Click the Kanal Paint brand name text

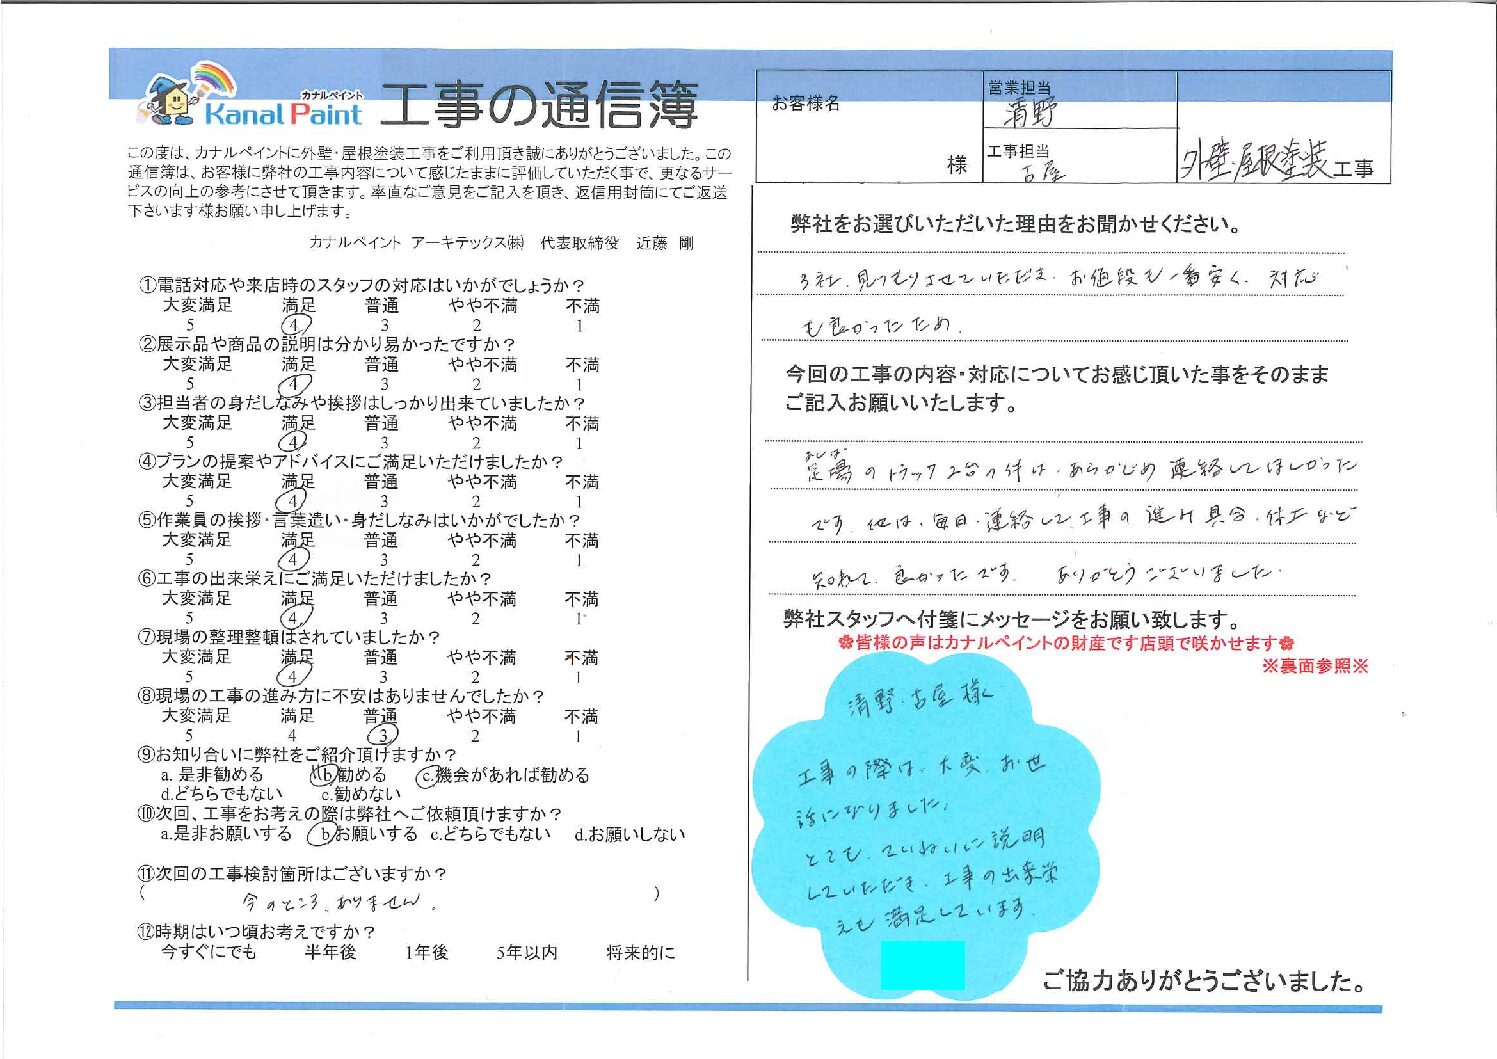point(283,113)
